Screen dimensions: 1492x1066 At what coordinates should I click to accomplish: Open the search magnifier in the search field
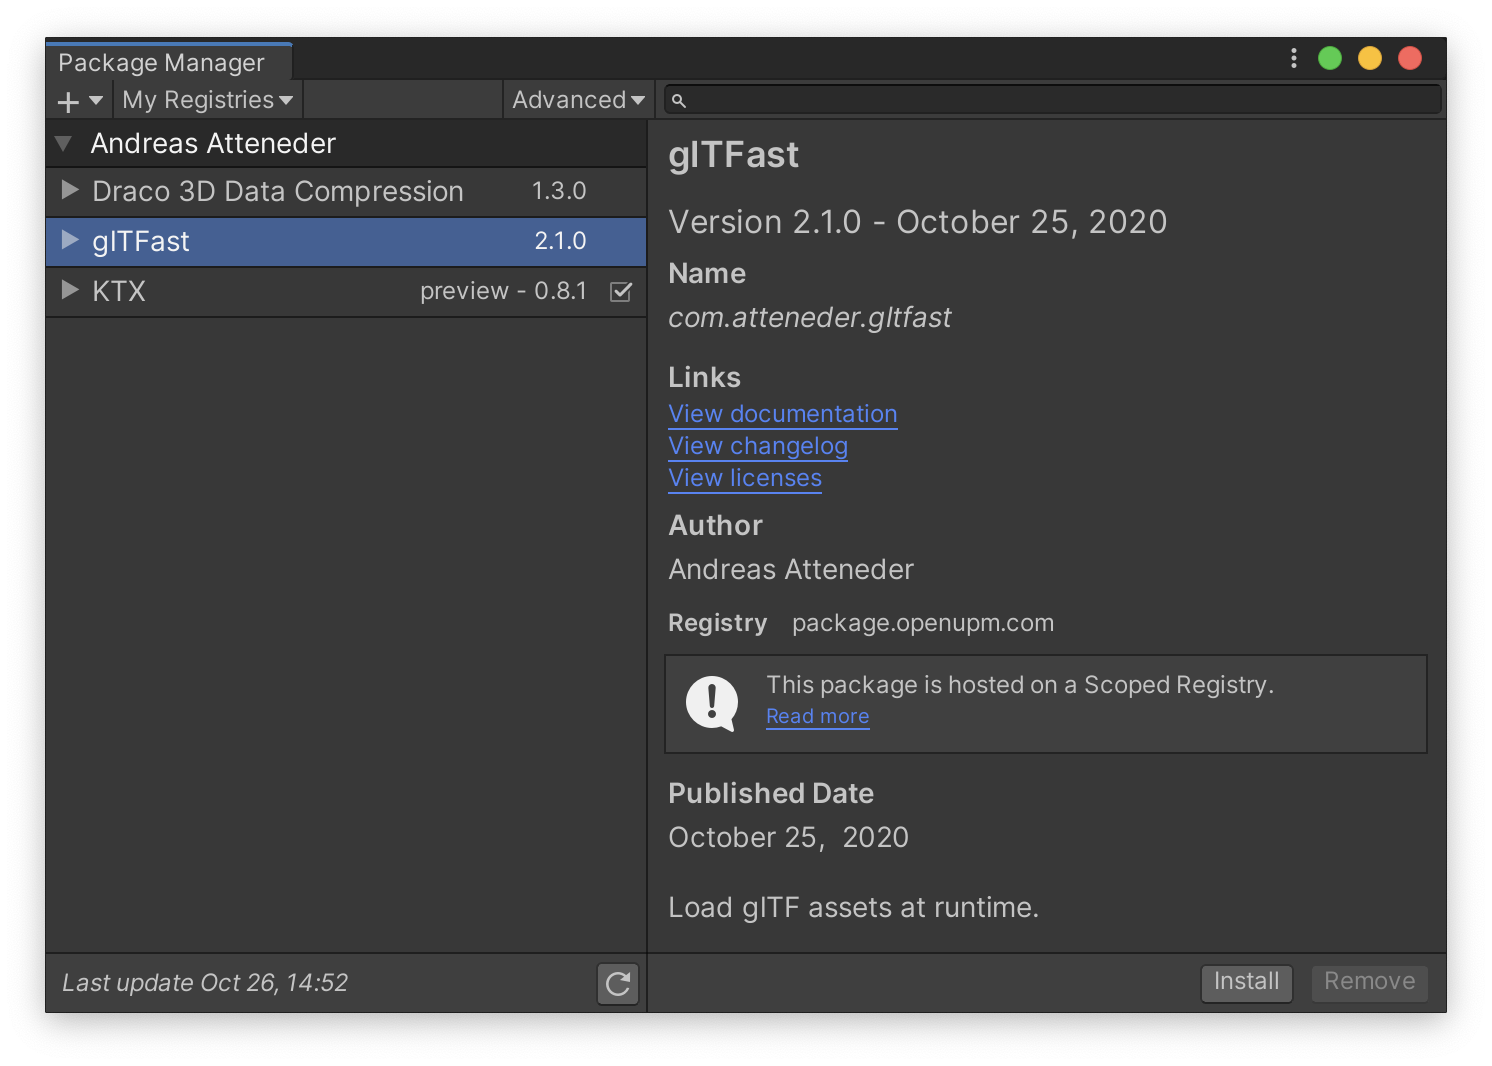pyautogui.click(x=680, y=100)
